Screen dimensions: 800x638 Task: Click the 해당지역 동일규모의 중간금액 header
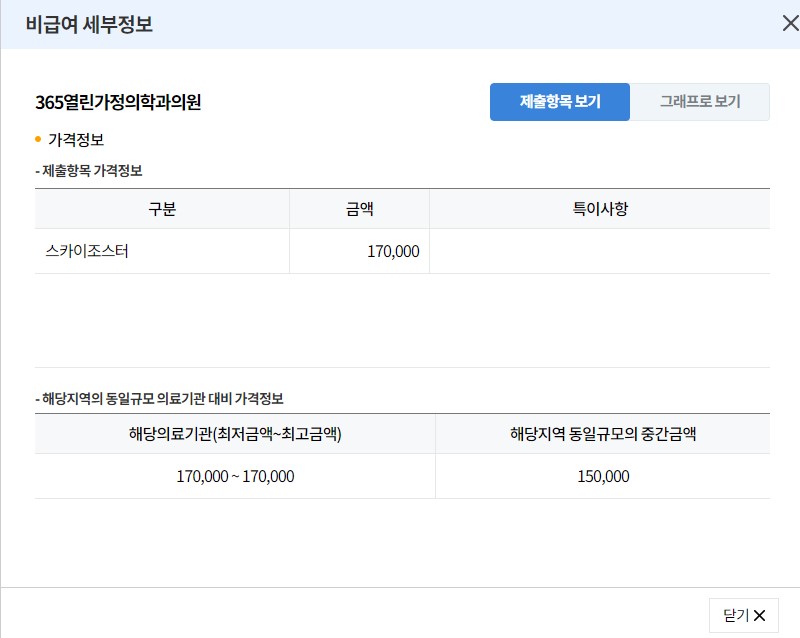(x=603, y=434)
